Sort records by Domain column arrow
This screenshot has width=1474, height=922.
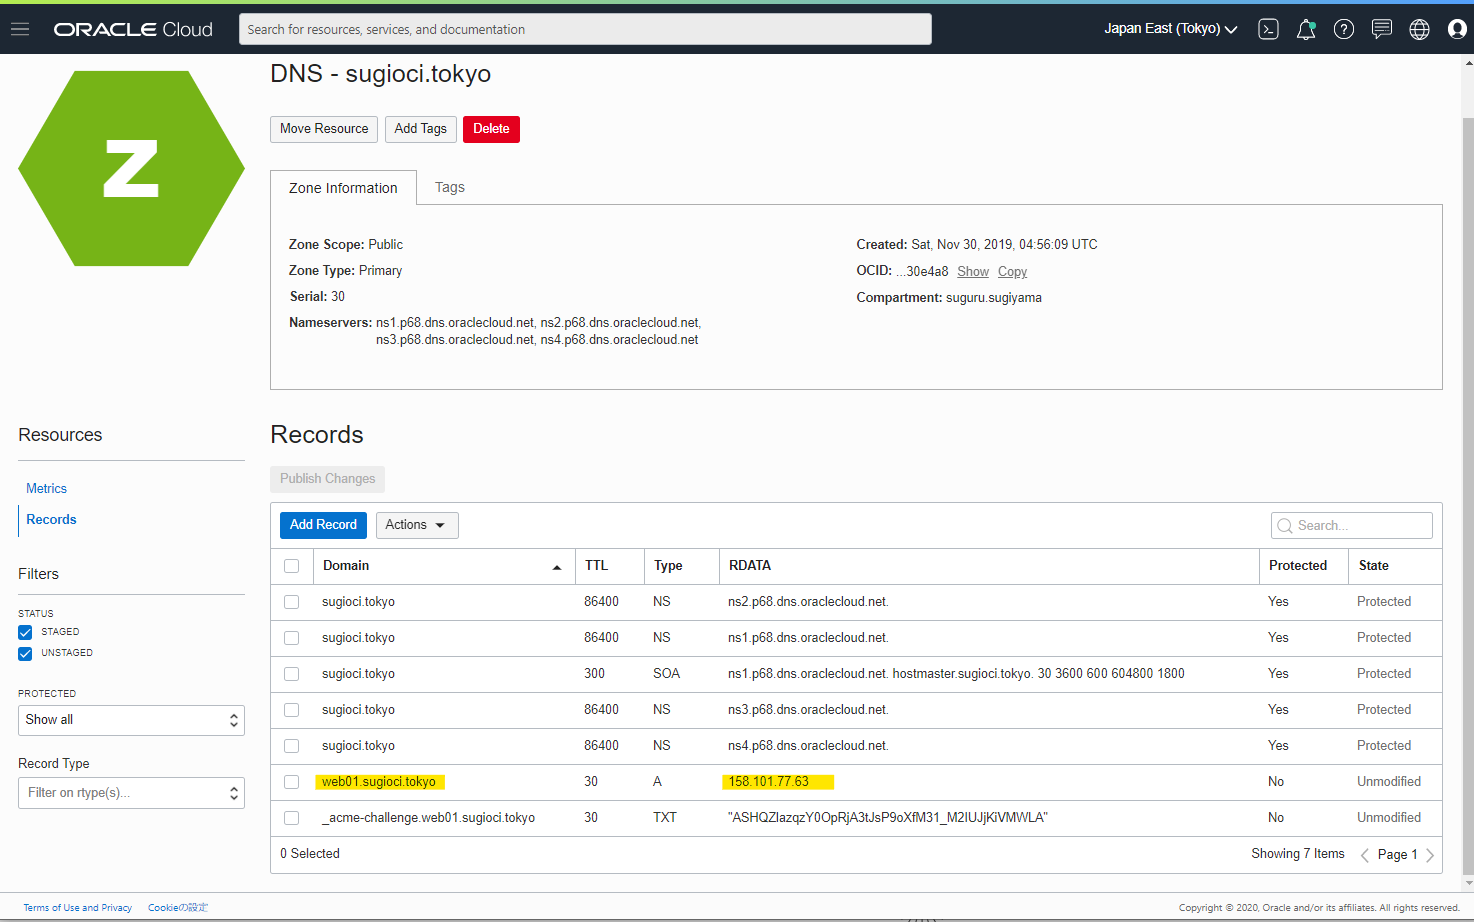(557, 567)
